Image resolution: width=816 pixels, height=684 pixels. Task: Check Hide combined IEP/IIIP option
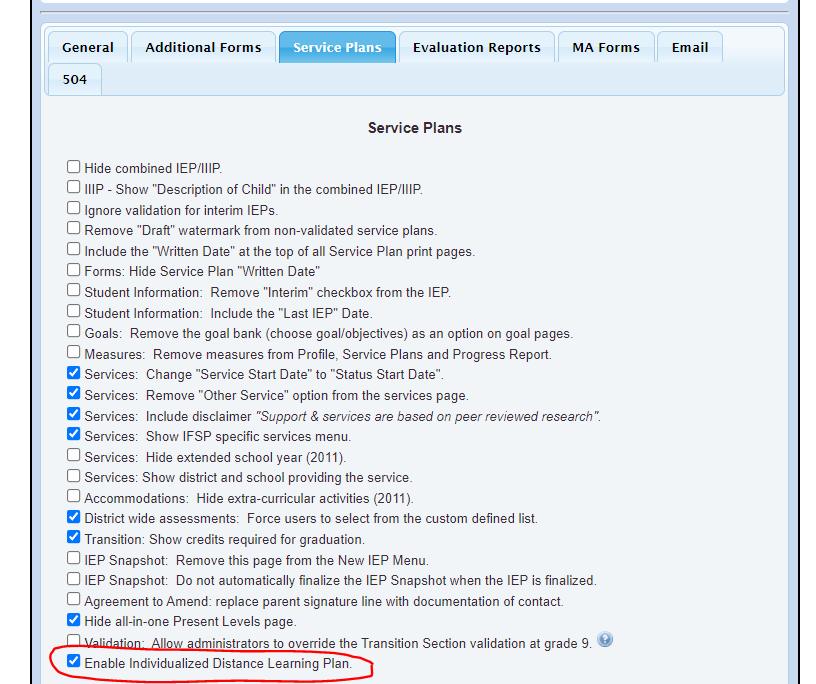[73, 167]
